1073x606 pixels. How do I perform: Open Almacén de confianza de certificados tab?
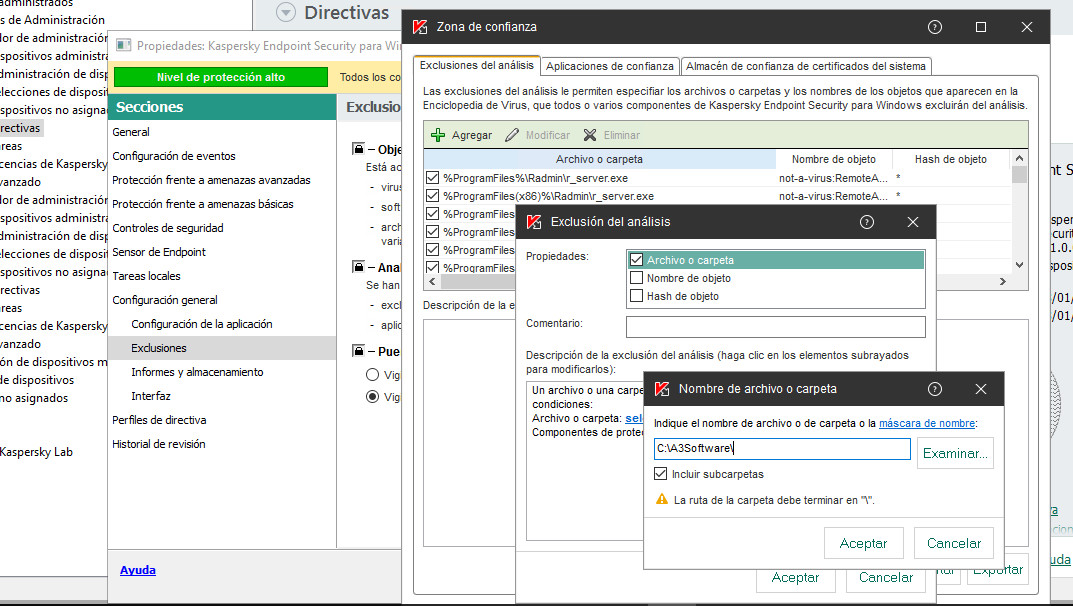pos(806,66)
